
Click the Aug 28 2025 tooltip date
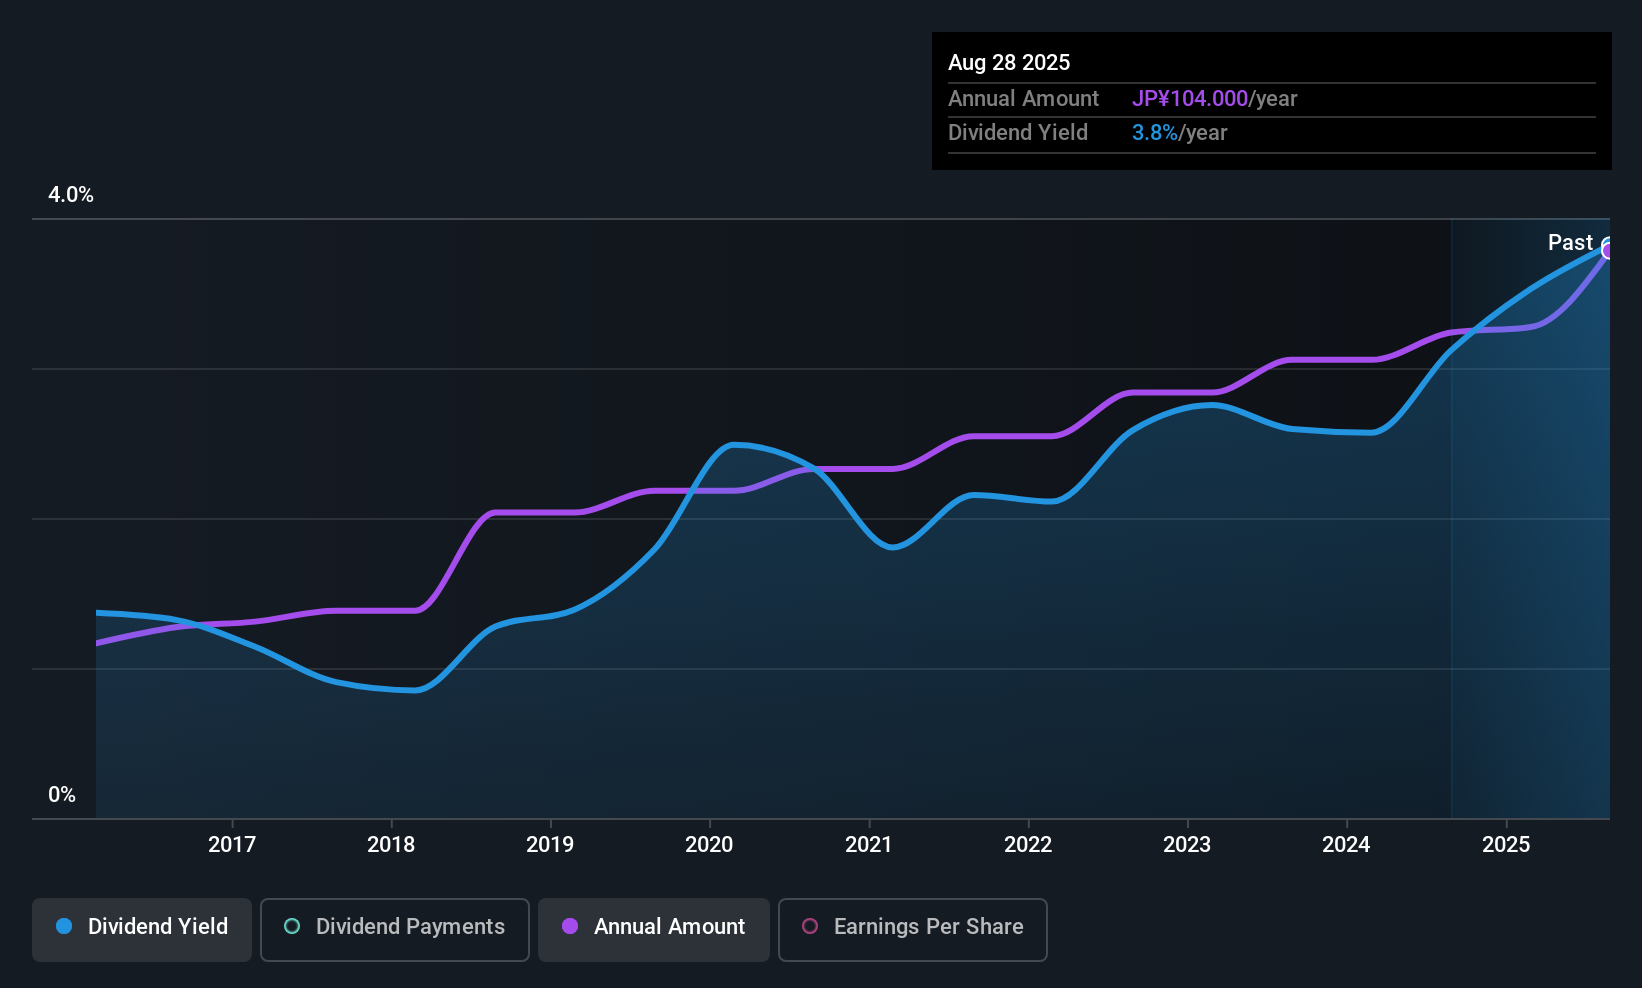(1009, 63)
